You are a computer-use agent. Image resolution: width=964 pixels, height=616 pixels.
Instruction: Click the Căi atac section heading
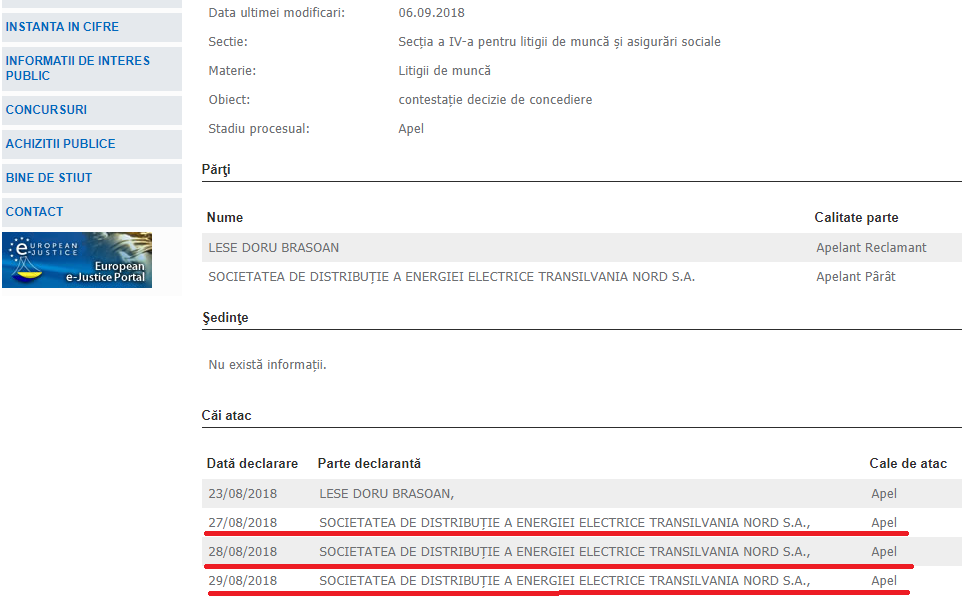(x=226, y=415)
